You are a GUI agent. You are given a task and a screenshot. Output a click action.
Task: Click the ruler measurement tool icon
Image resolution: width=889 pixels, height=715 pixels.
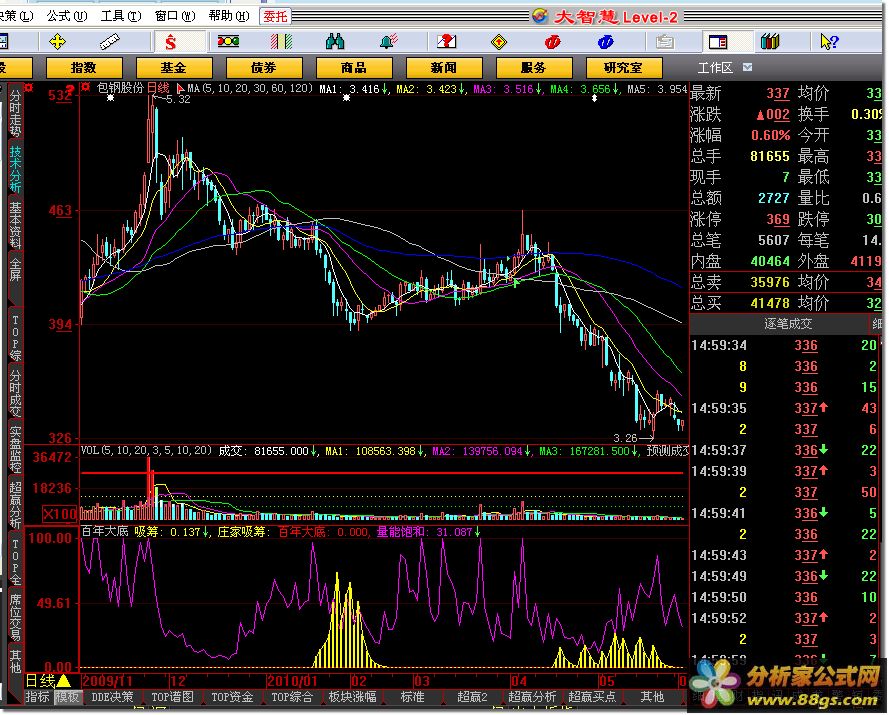tap(111, 41)
